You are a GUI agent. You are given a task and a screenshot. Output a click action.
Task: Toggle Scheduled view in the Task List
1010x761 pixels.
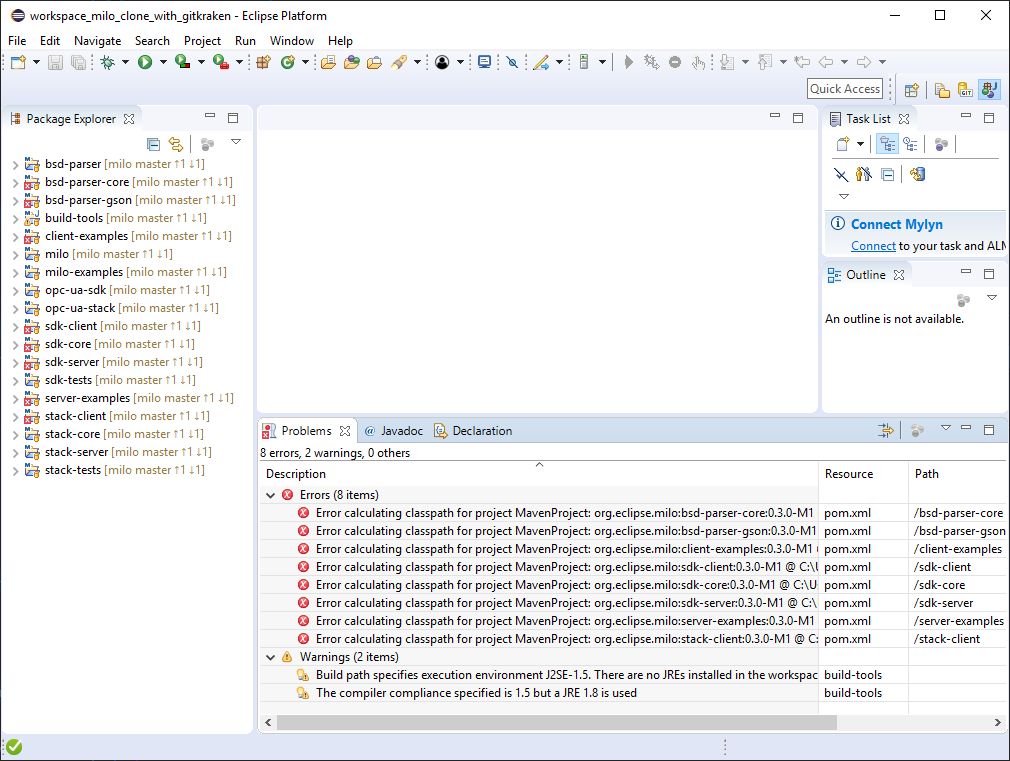click(x=910, y=144)
